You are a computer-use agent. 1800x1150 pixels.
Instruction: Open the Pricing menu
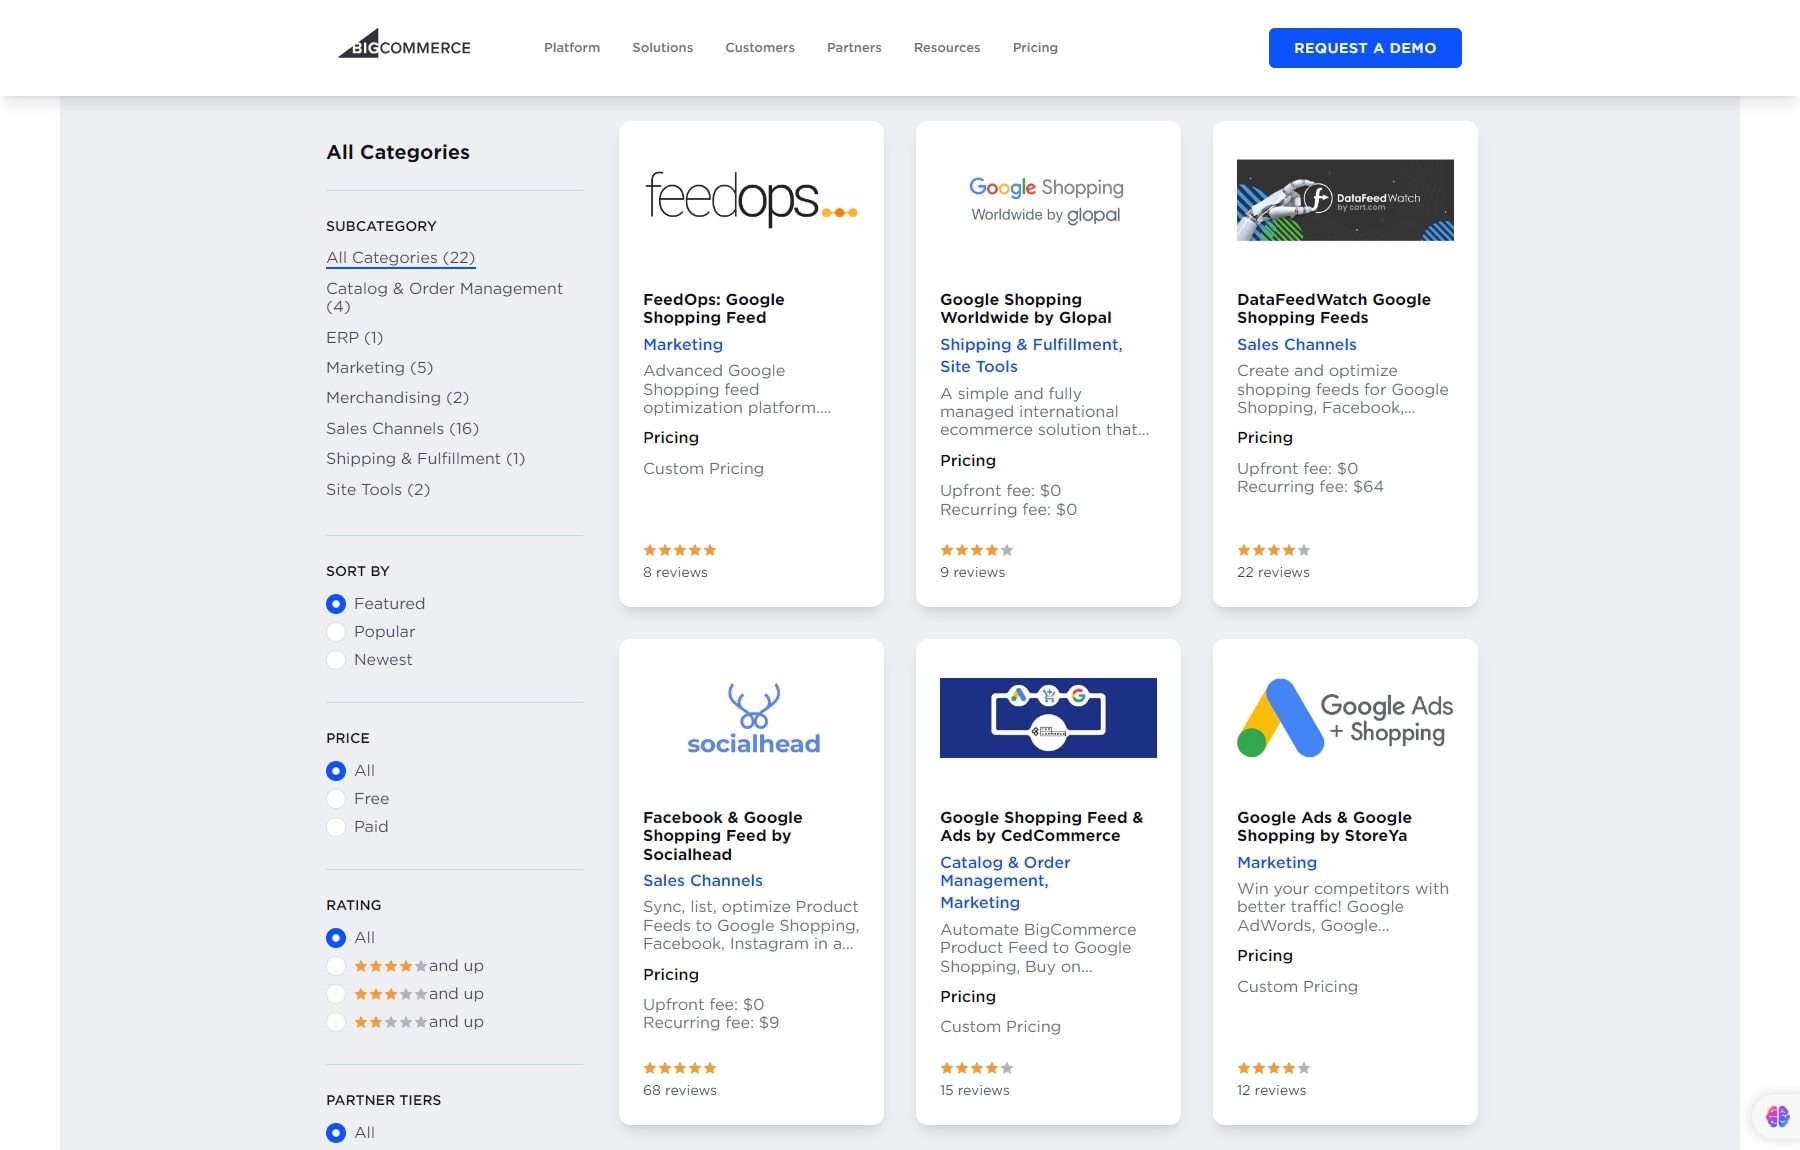click(x=1035, y=47)
